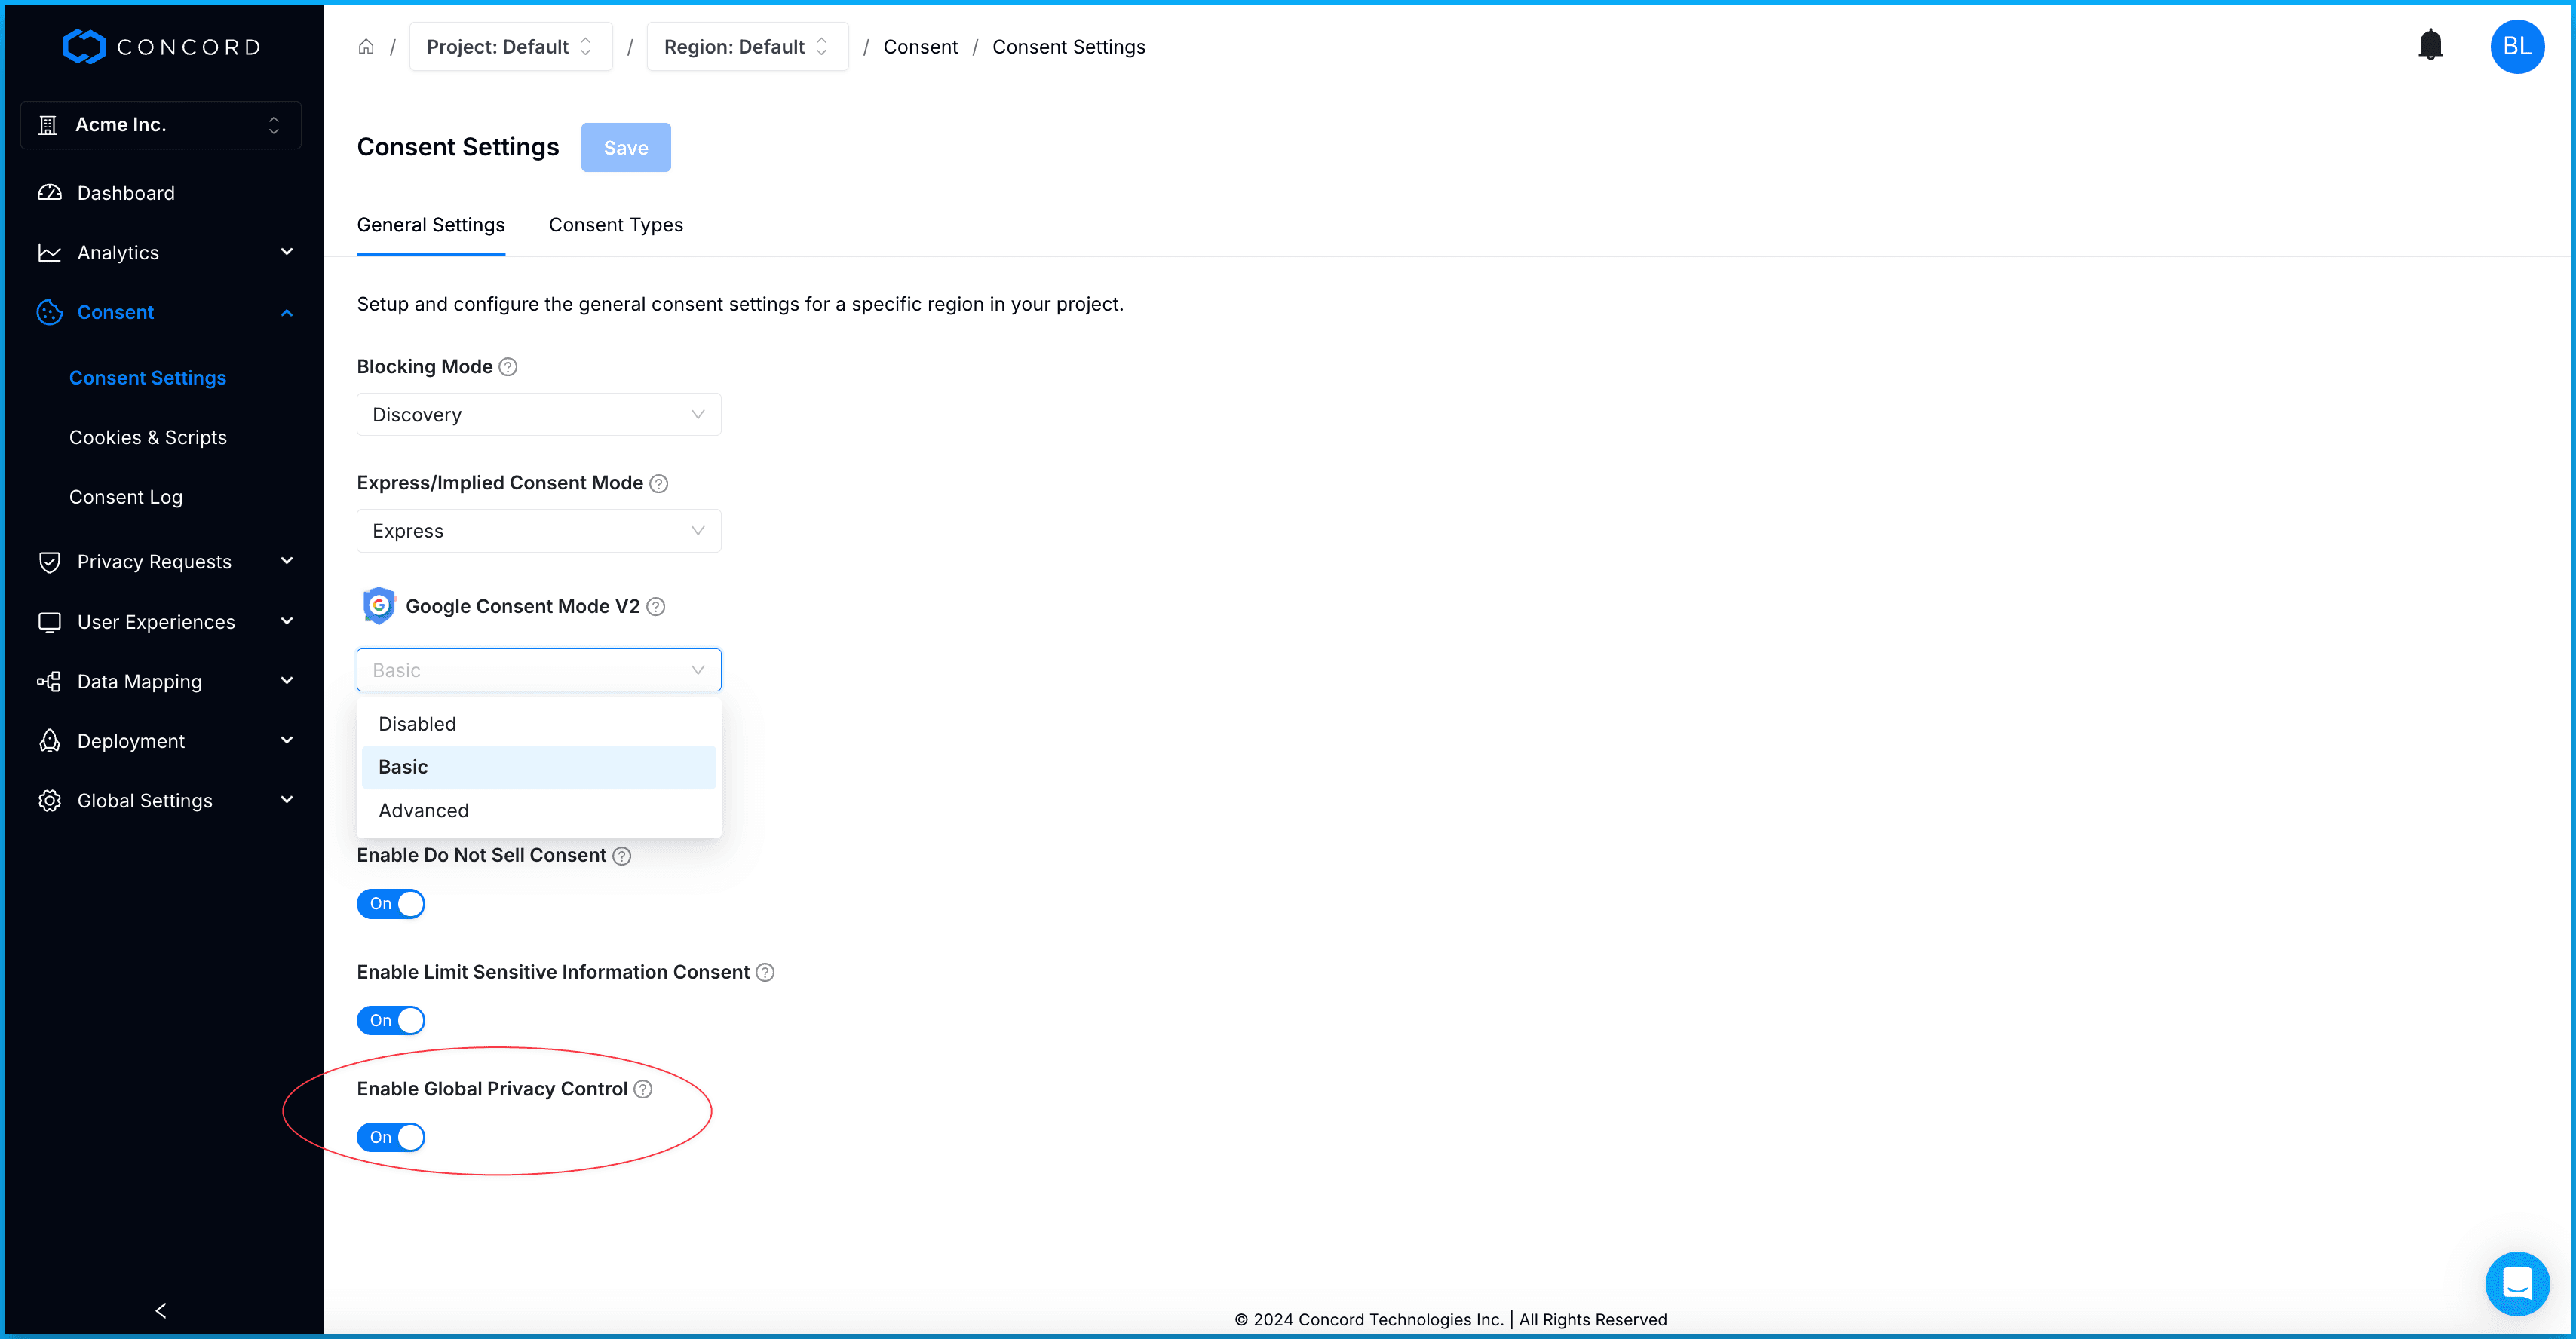Collapse sidebar with the left arrow icon

(x=161, y=1310)
